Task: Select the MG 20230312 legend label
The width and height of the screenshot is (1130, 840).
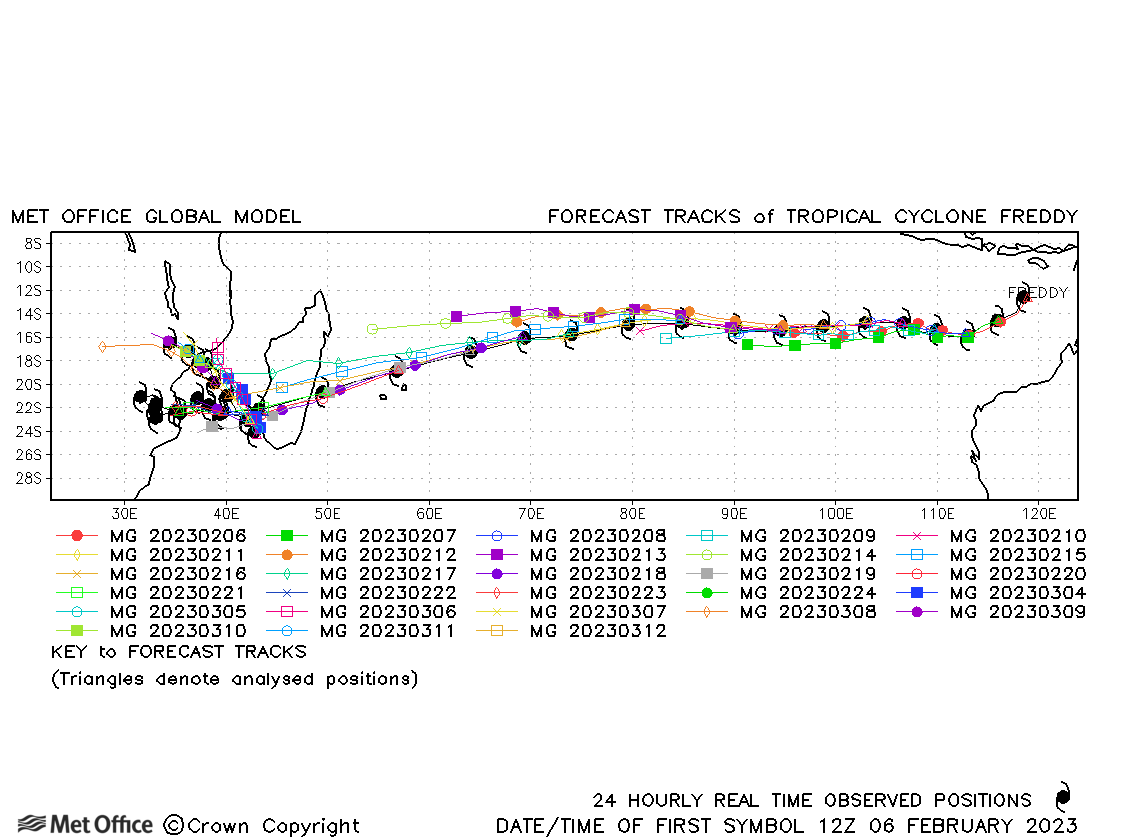Action: coord(598,631)
